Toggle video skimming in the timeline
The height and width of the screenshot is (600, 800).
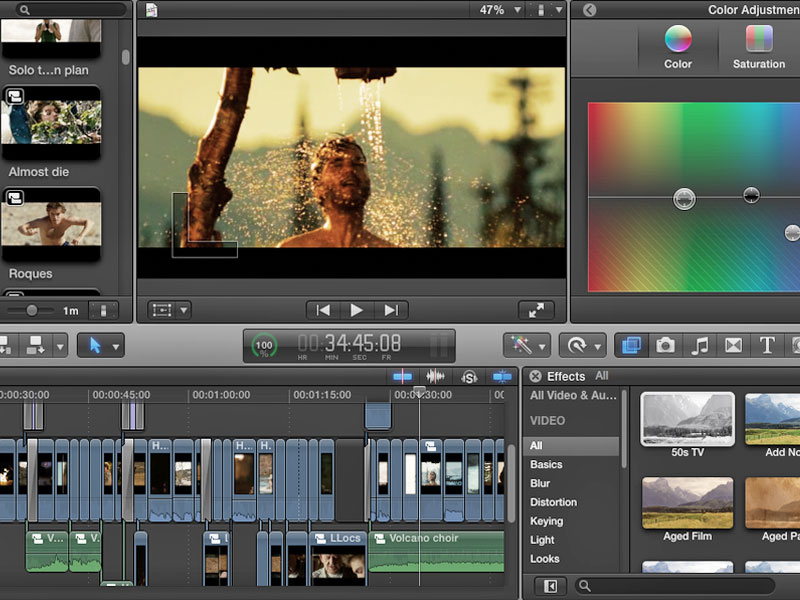[x=403, y=377]
